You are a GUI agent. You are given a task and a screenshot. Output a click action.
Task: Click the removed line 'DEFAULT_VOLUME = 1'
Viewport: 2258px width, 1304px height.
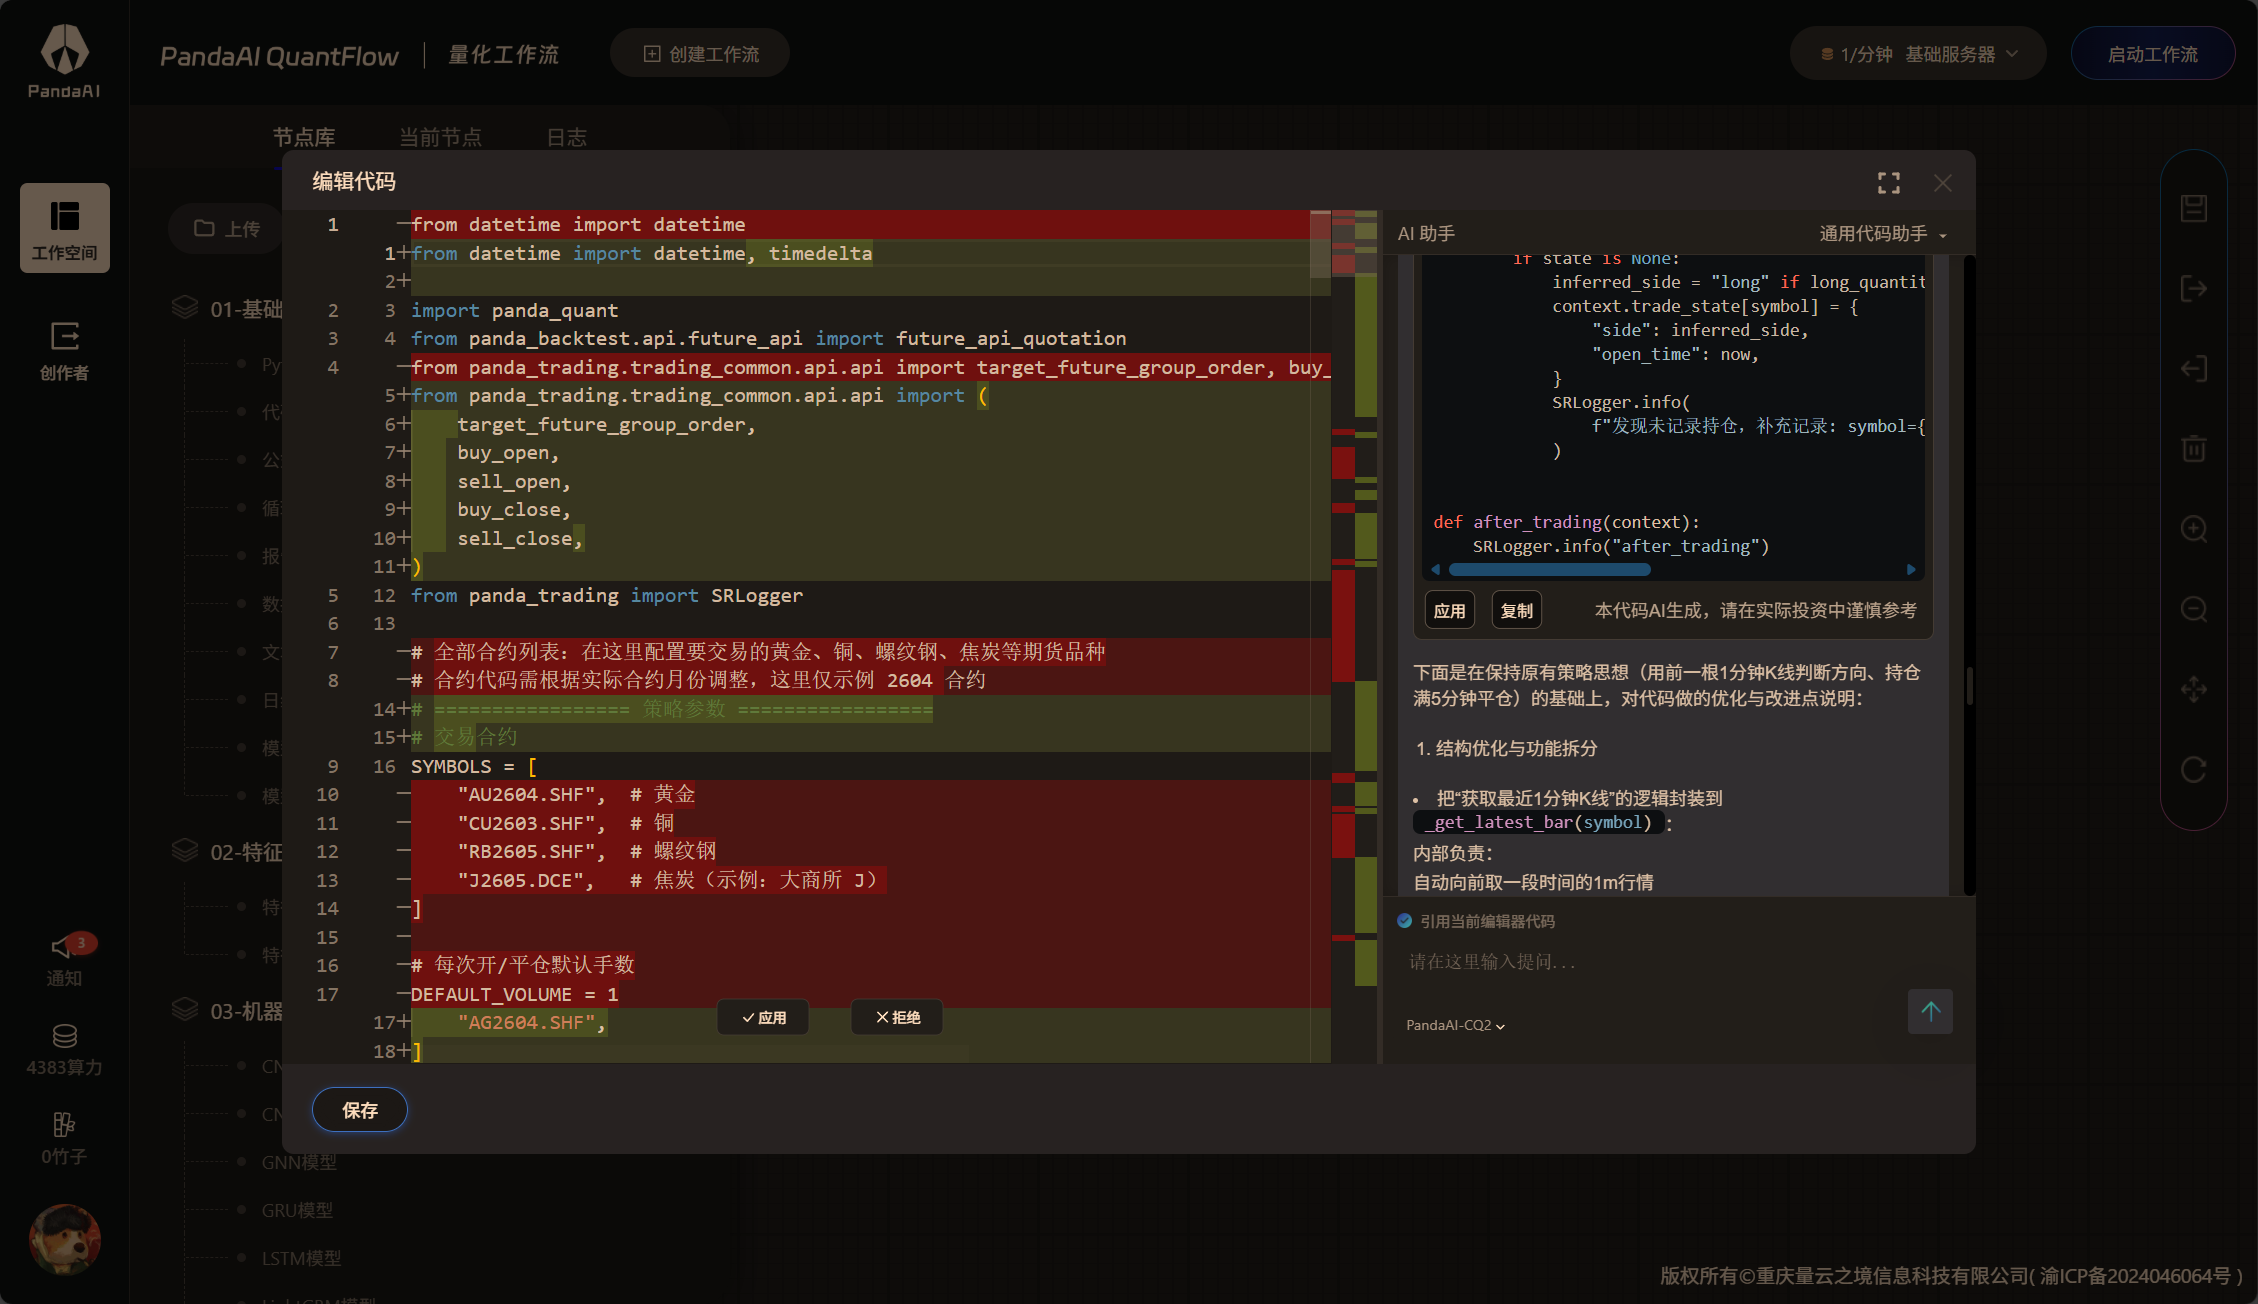click(x=514, y=994)
